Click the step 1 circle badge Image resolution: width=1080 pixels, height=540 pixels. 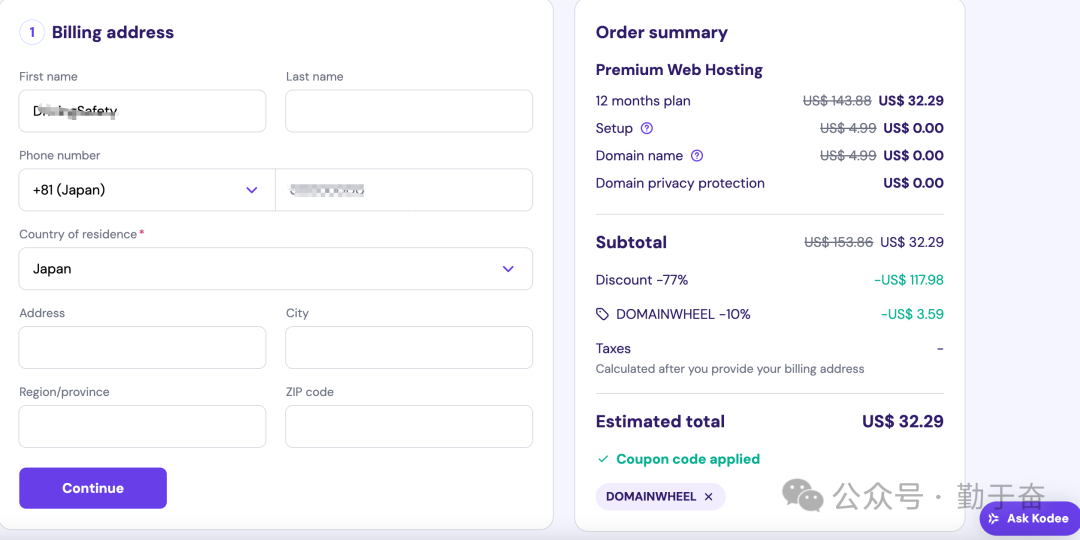pos(32,33)
